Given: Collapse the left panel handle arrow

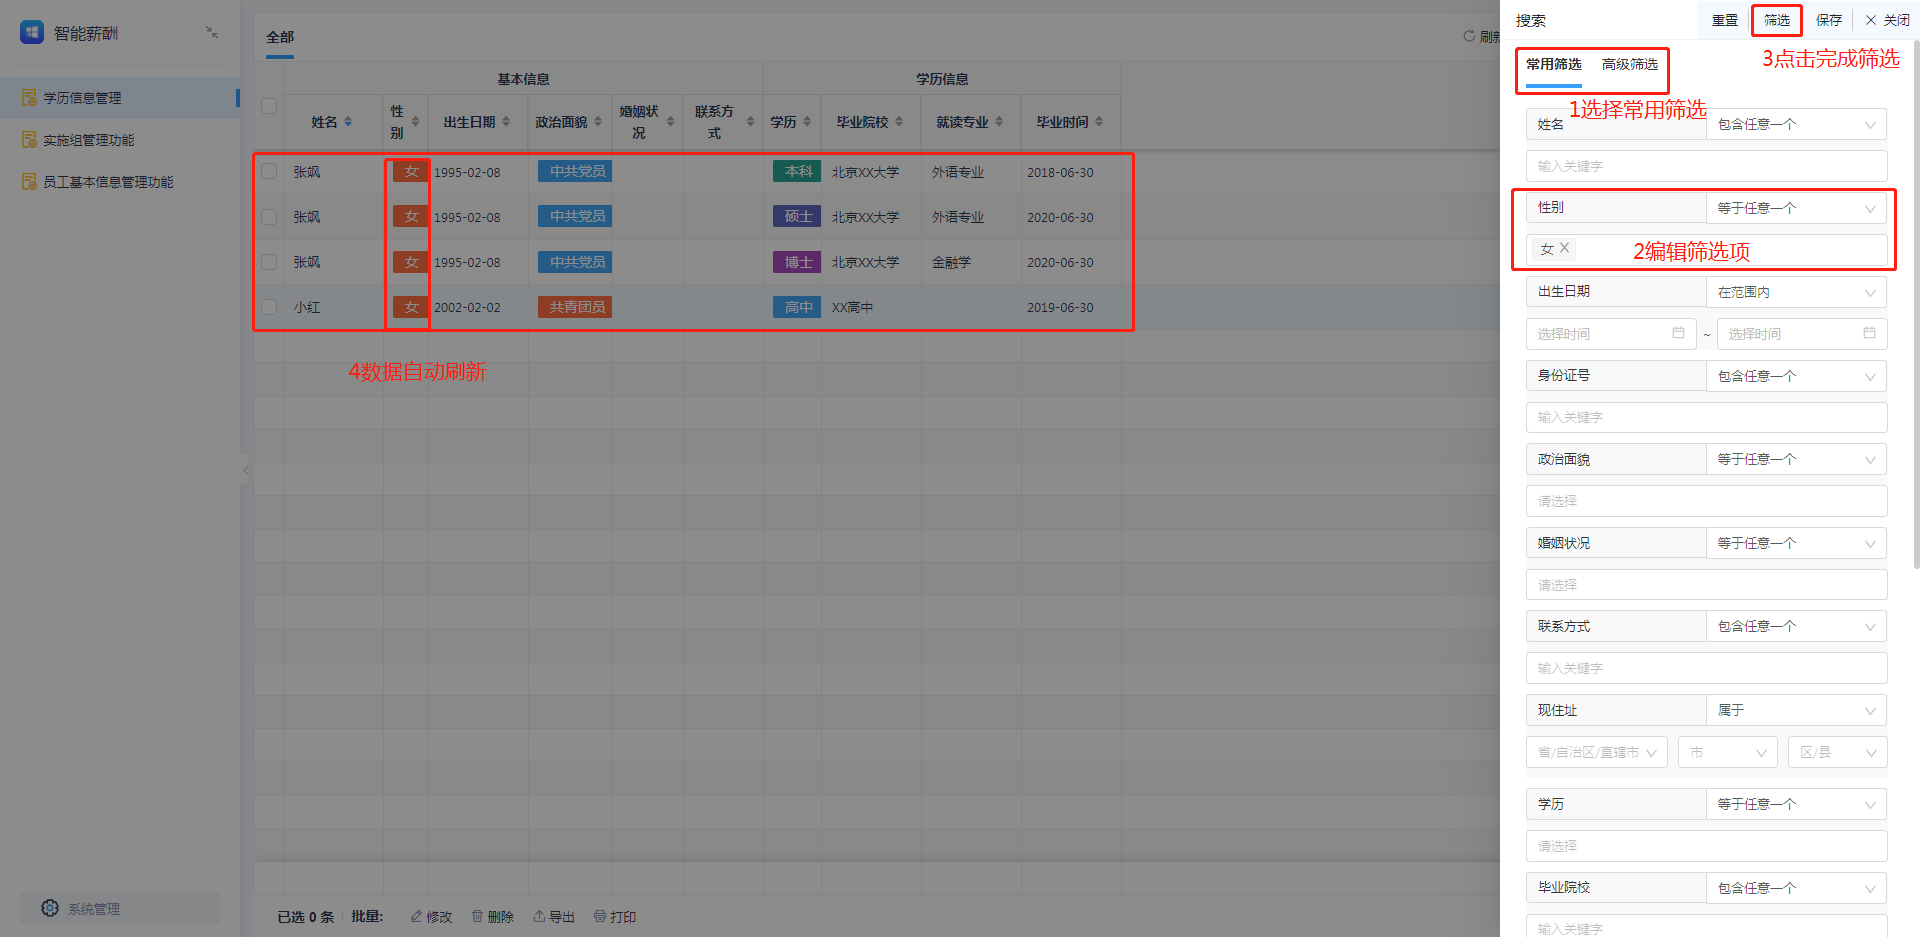Looking at the screenshot, I should point(245,470).
